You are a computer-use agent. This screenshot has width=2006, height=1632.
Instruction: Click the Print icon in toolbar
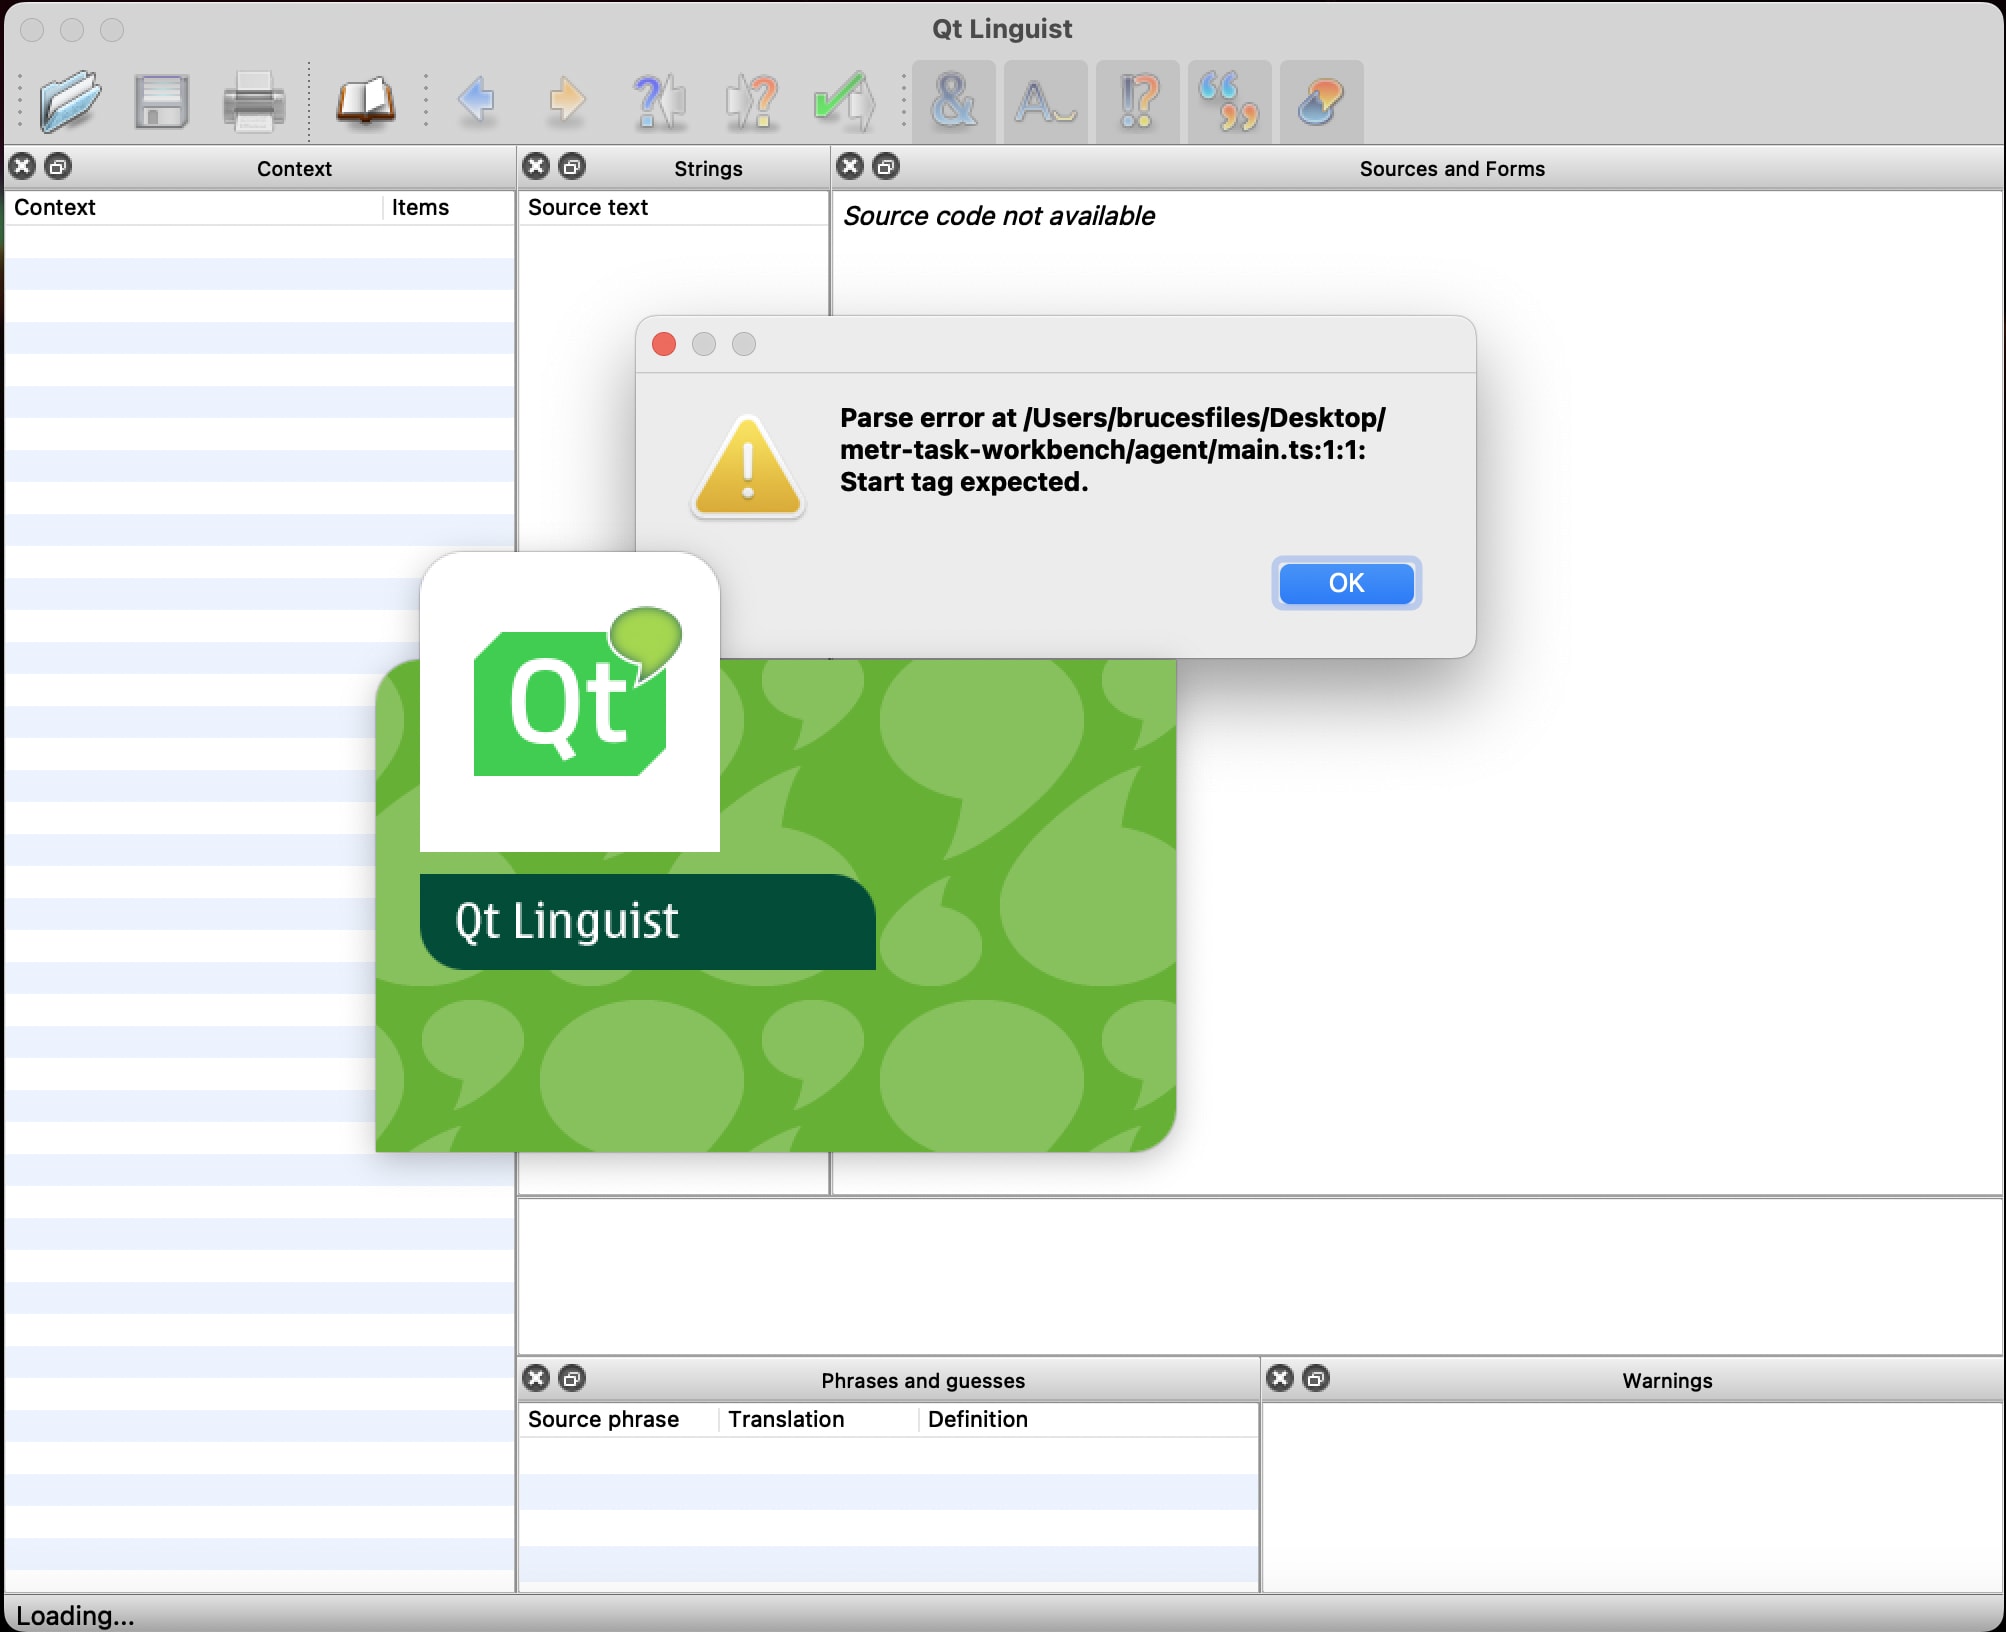click(x=253, y=101)
